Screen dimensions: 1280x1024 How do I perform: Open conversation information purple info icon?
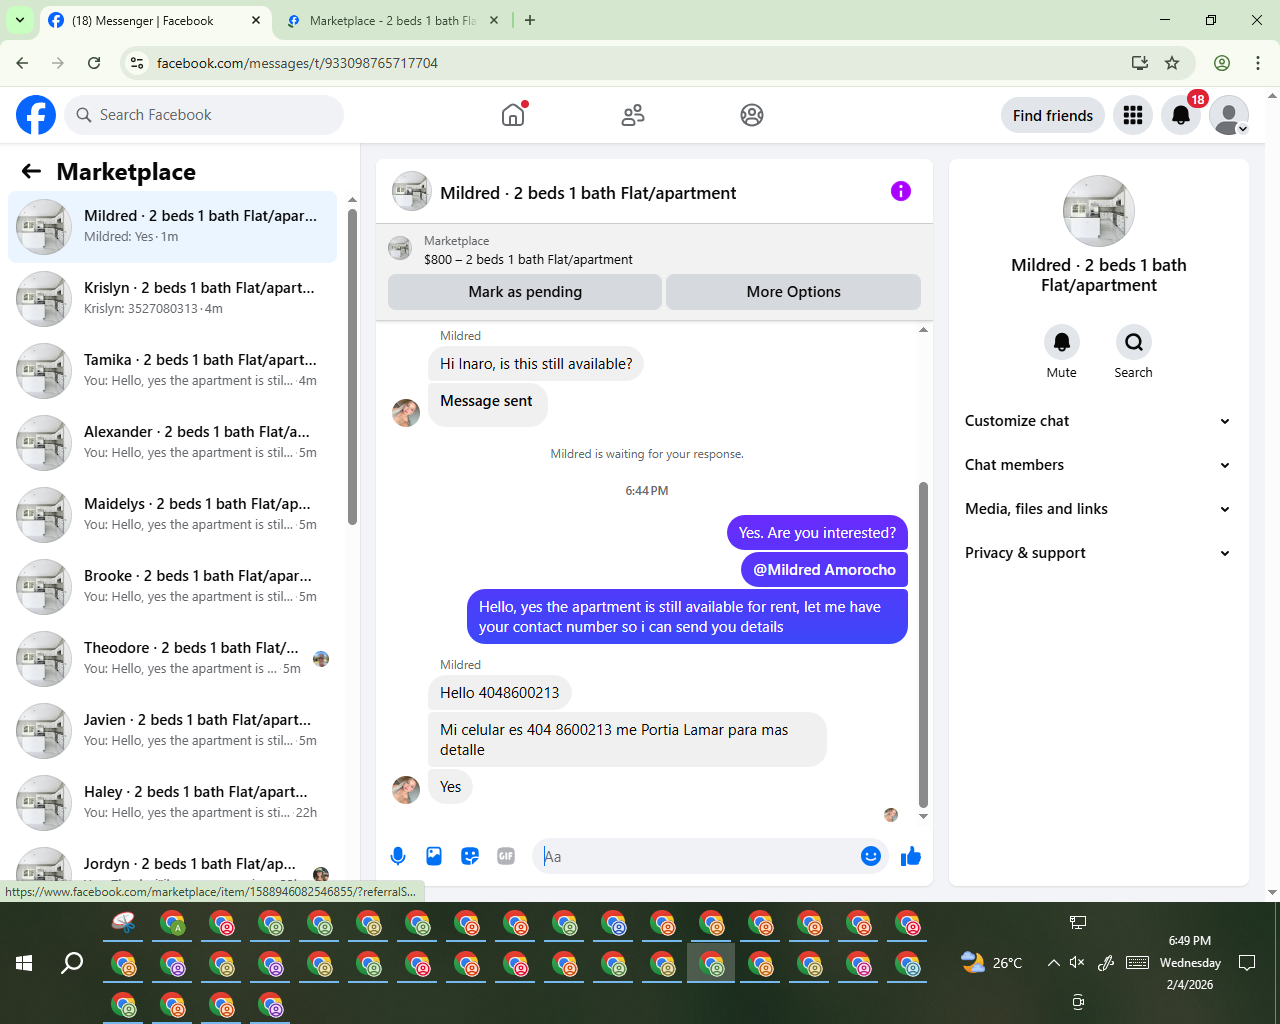point(901,191)
